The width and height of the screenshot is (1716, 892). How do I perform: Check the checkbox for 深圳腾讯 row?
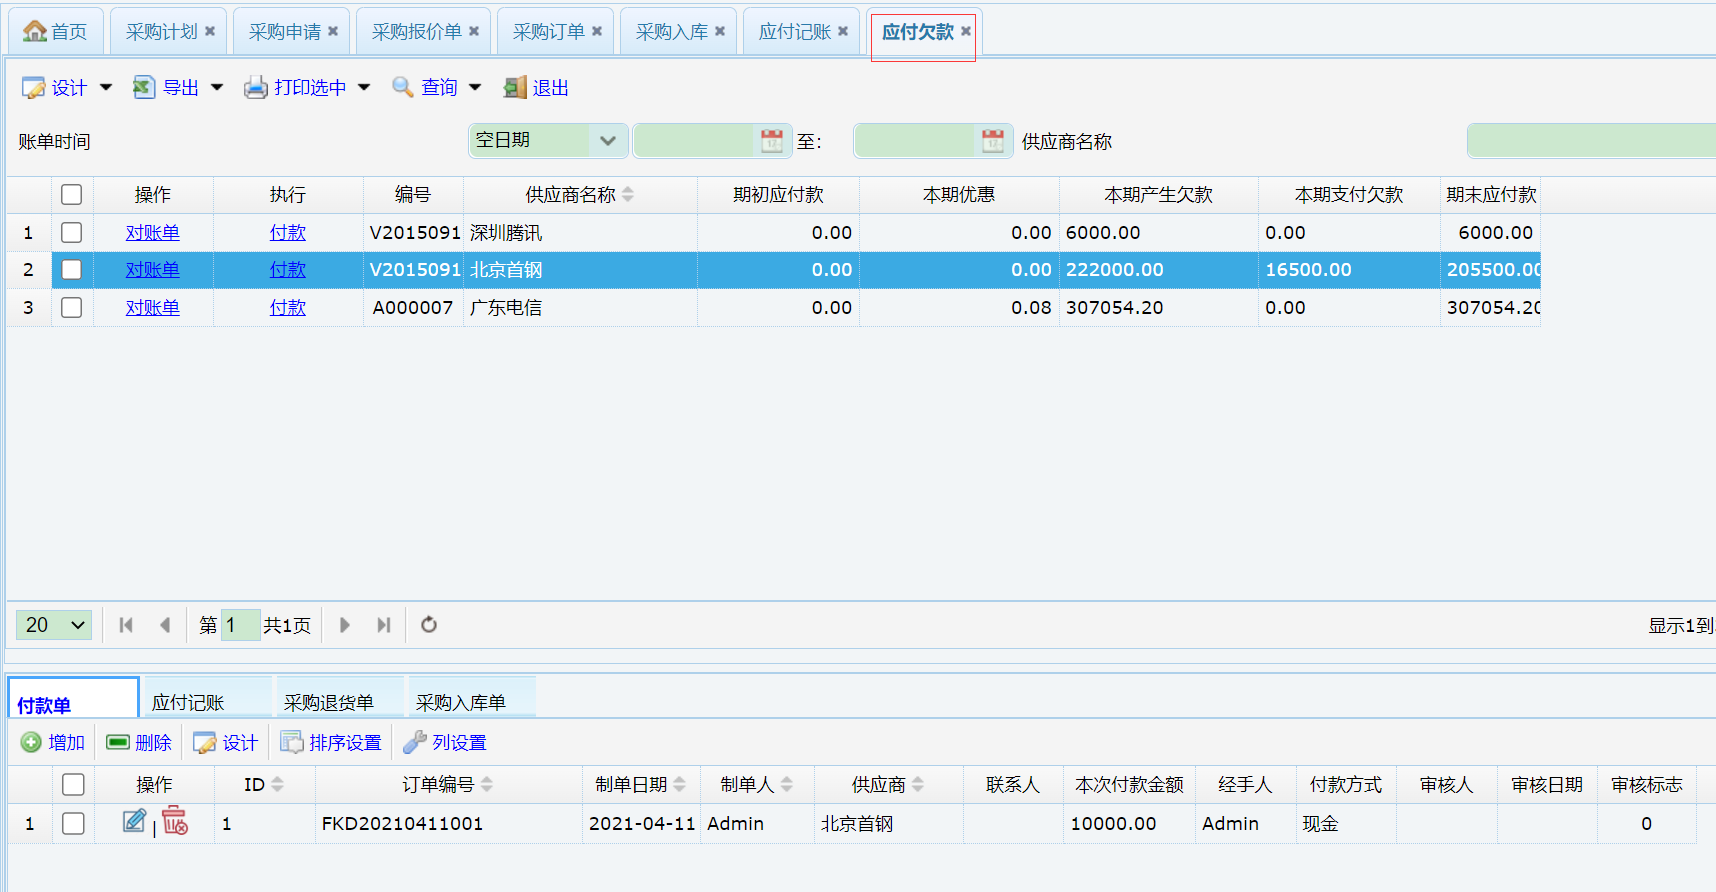click(71, 233)
